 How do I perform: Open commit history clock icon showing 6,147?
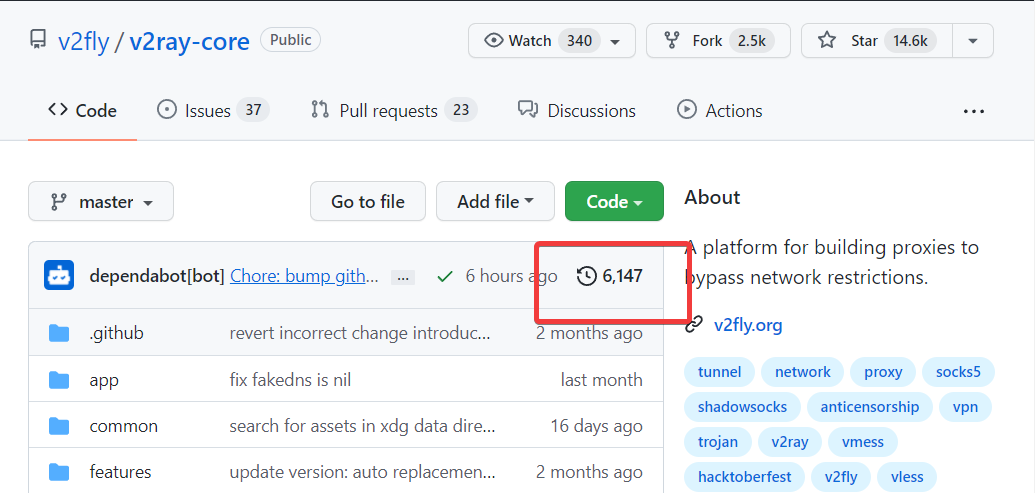[x=587, y=275]
